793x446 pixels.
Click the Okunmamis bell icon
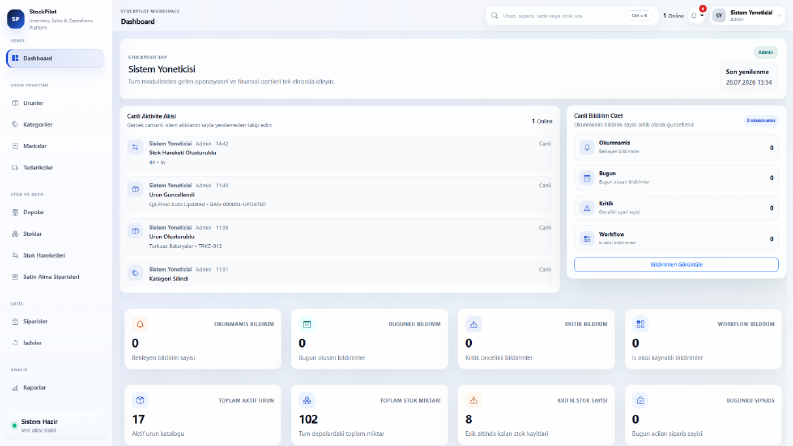point(587,147)
